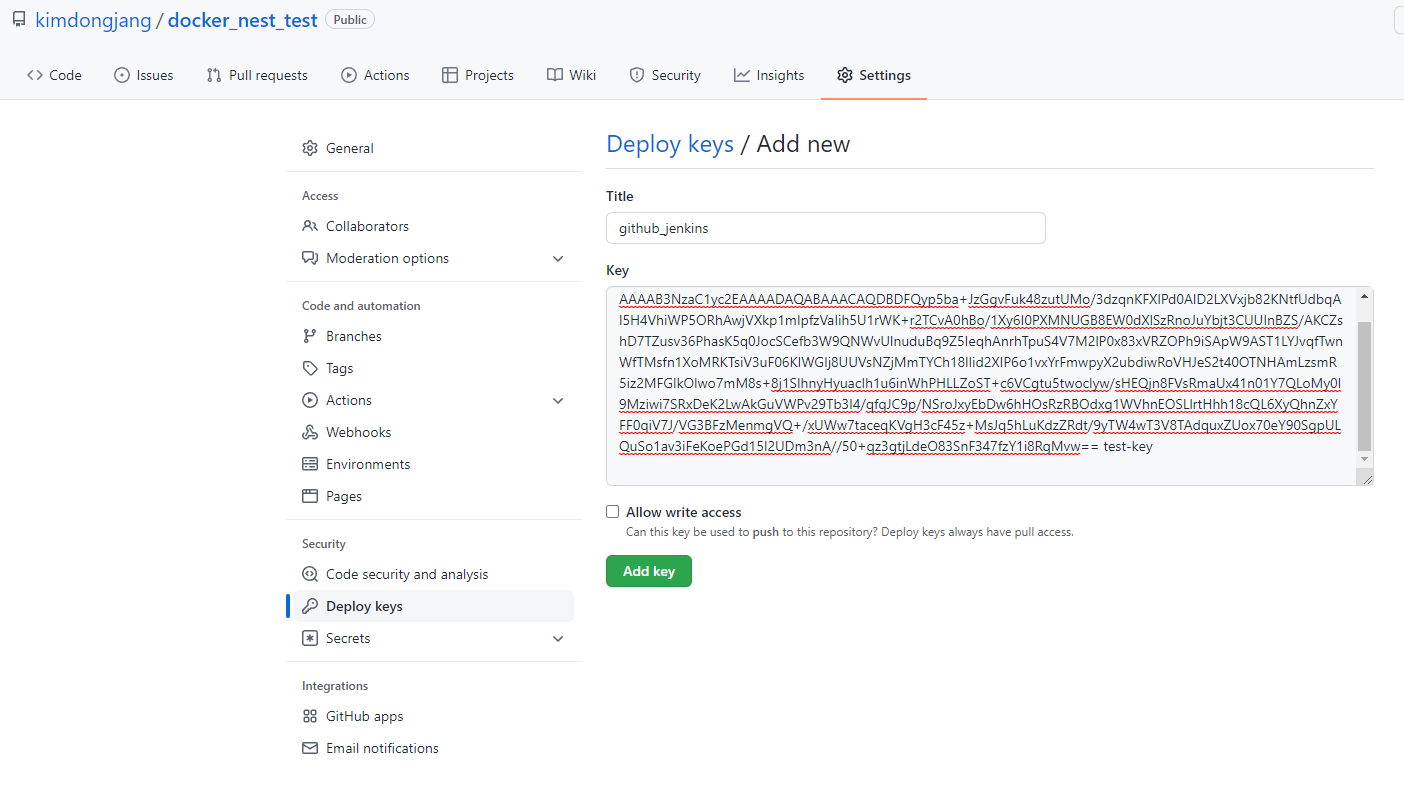1404x785 pixels.
Task: Click the Allow write access label text
Action: [684, 512]
